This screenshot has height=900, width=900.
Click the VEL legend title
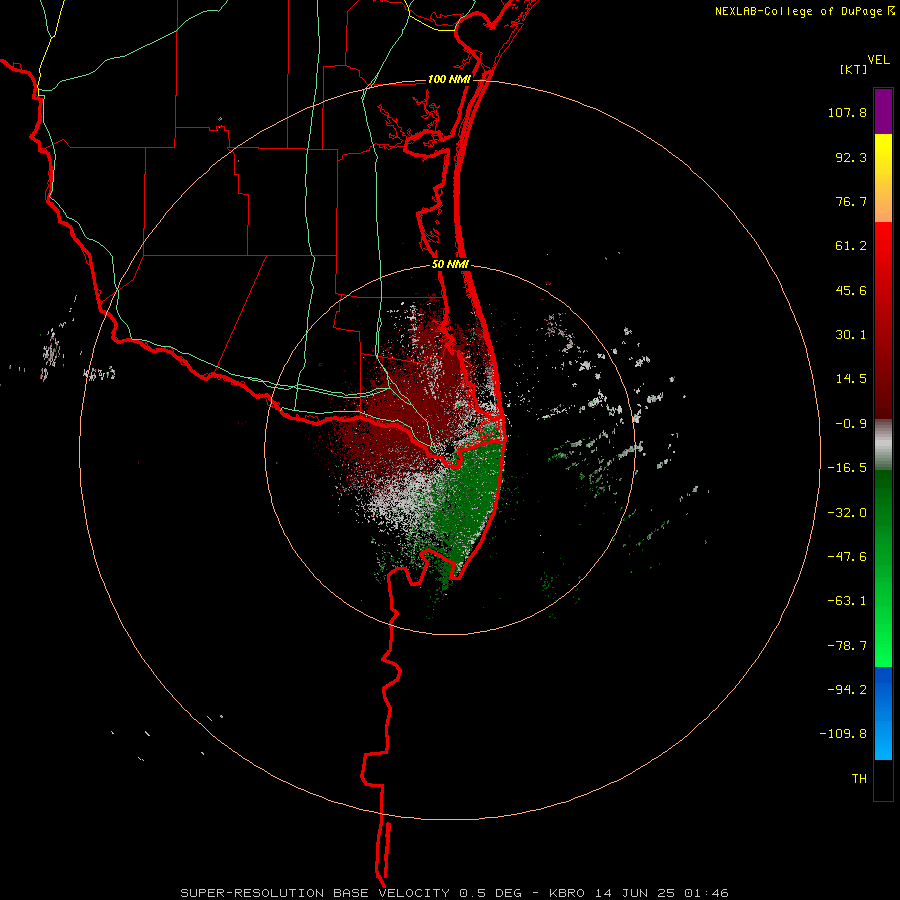[x=878, y=60]
